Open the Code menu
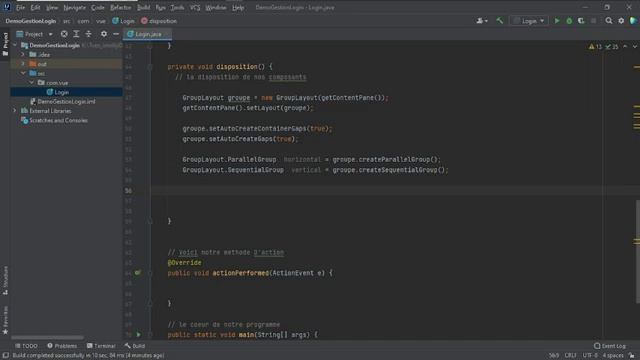The width and height of the screenshot is (640, 360). pos(98,7)
